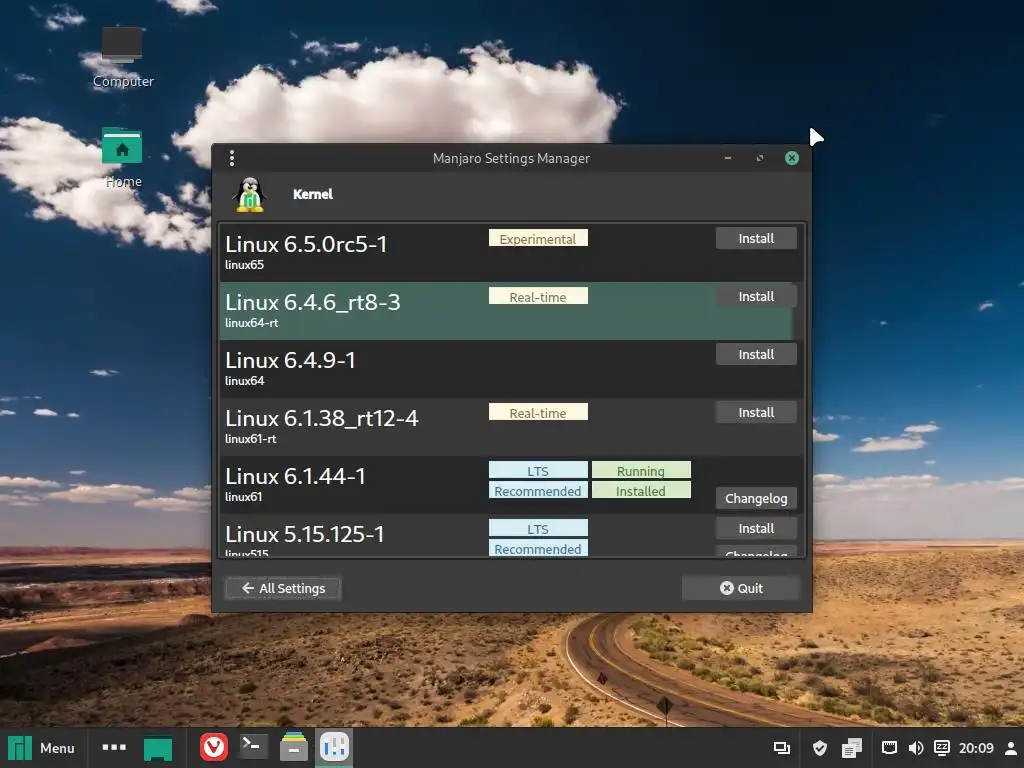Go back to All Settings
This screenshot has width=1024, height=768.
[x=283, y=588]
